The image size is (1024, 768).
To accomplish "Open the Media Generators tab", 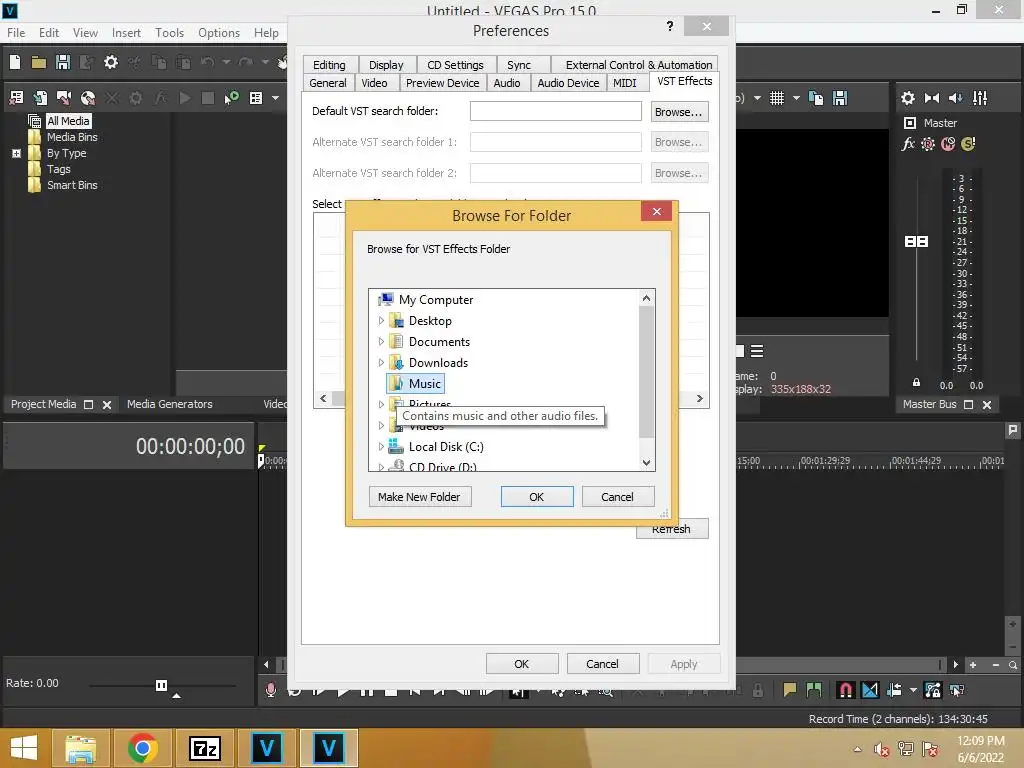I will (x=170, y=404).
